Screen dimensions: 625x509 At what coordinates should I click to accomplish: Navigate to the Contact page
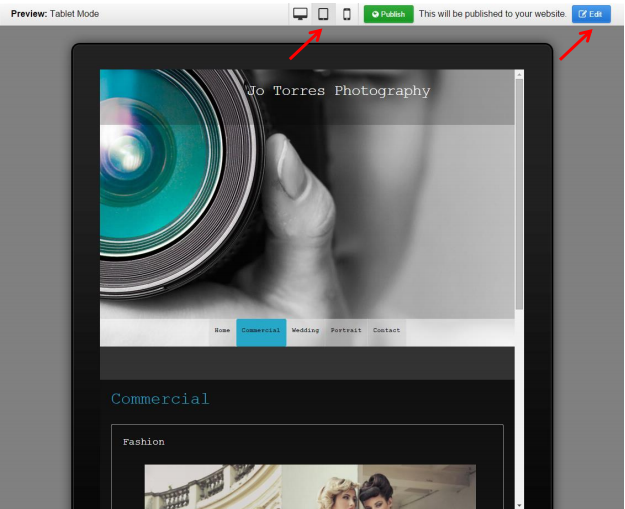coord(386,330)
